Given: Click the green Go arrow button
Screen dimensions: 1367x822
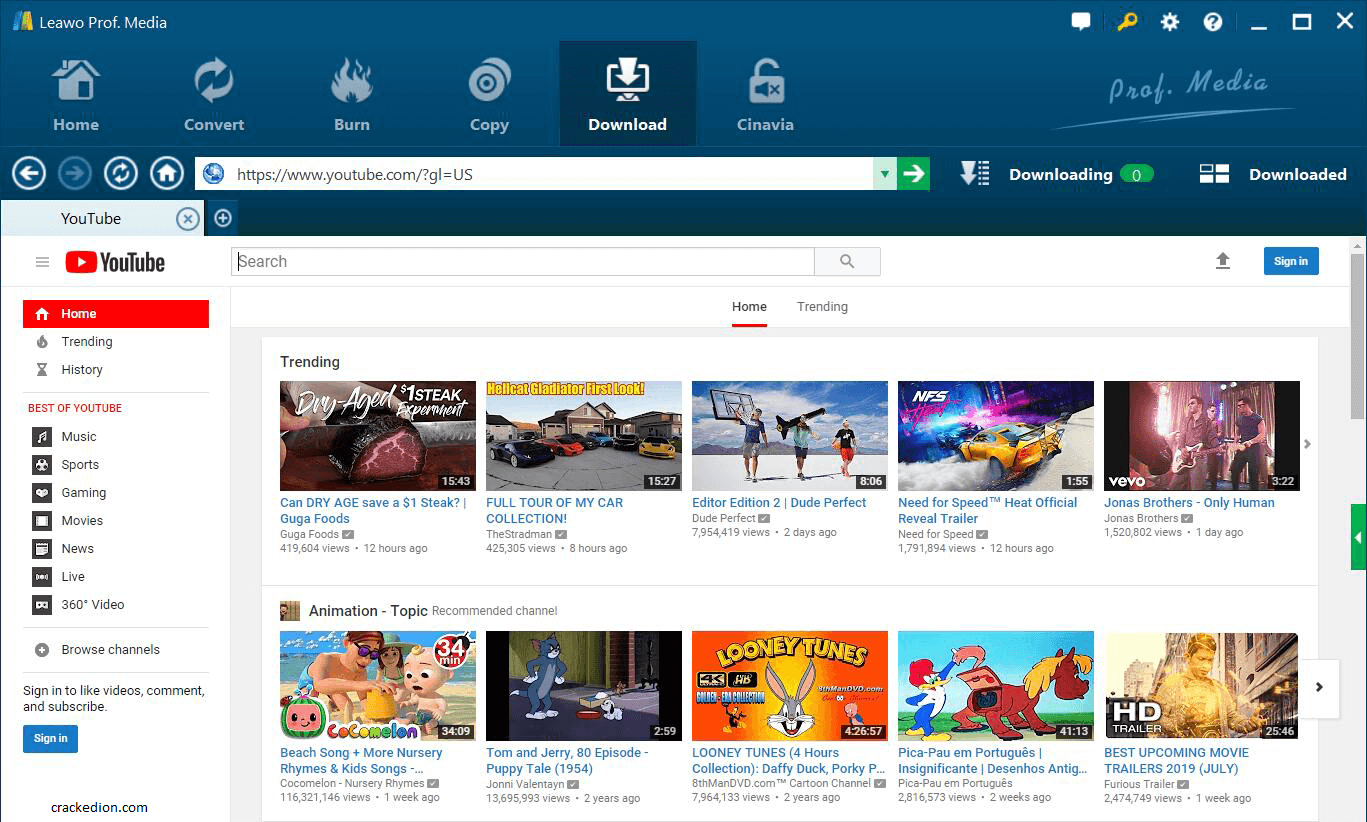Looking at the screenshot, I should [913, 174].
